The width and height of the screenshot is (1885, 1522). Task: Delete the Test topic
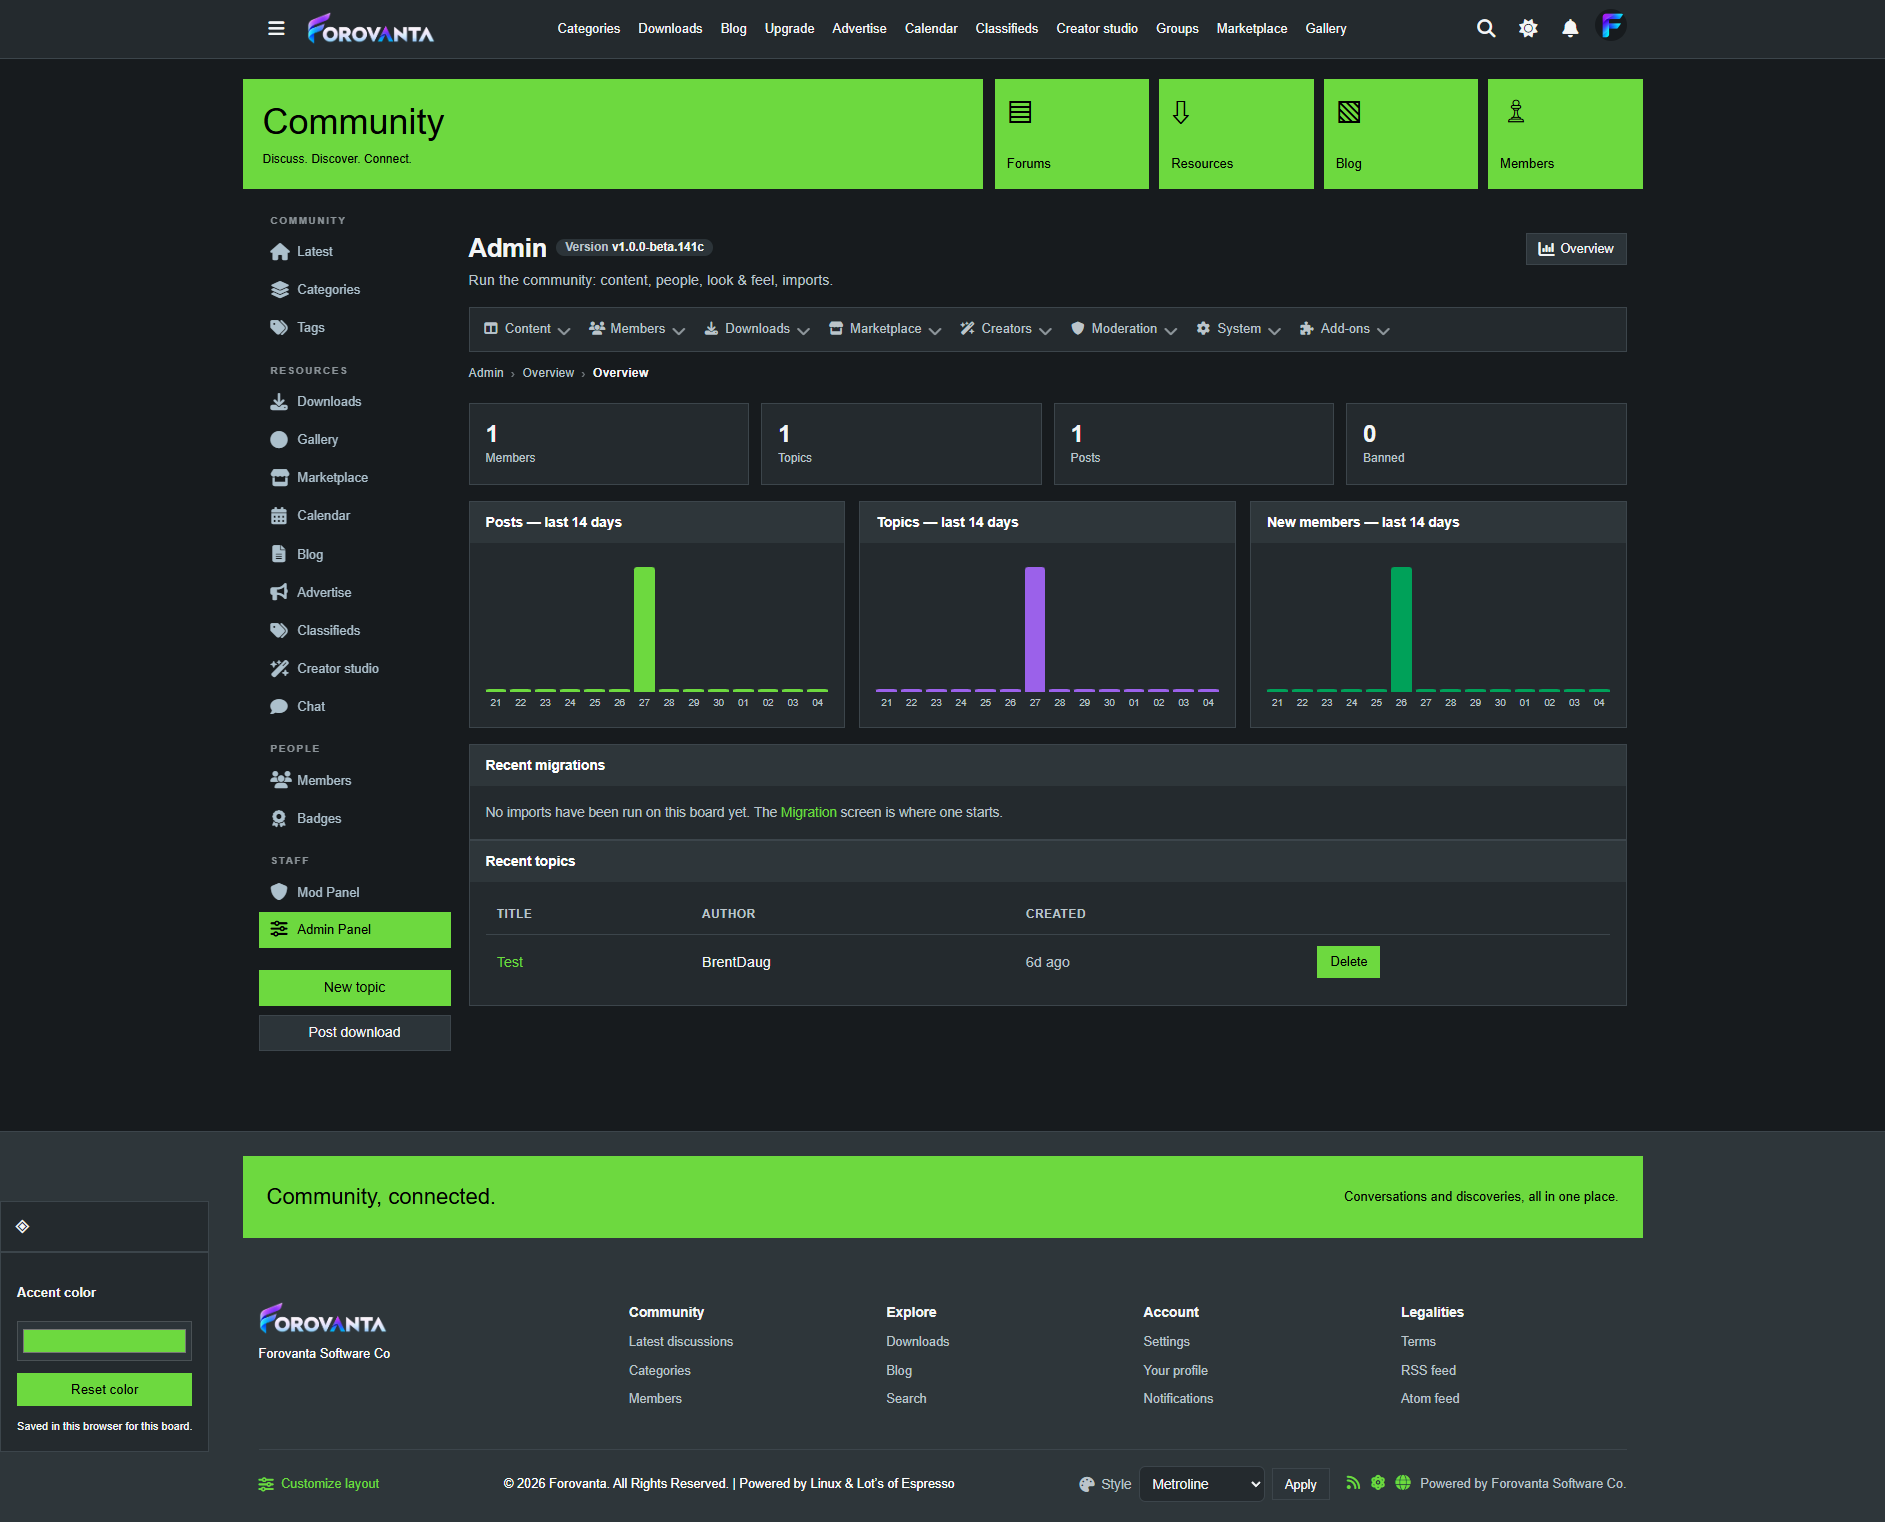[1348, 962]
